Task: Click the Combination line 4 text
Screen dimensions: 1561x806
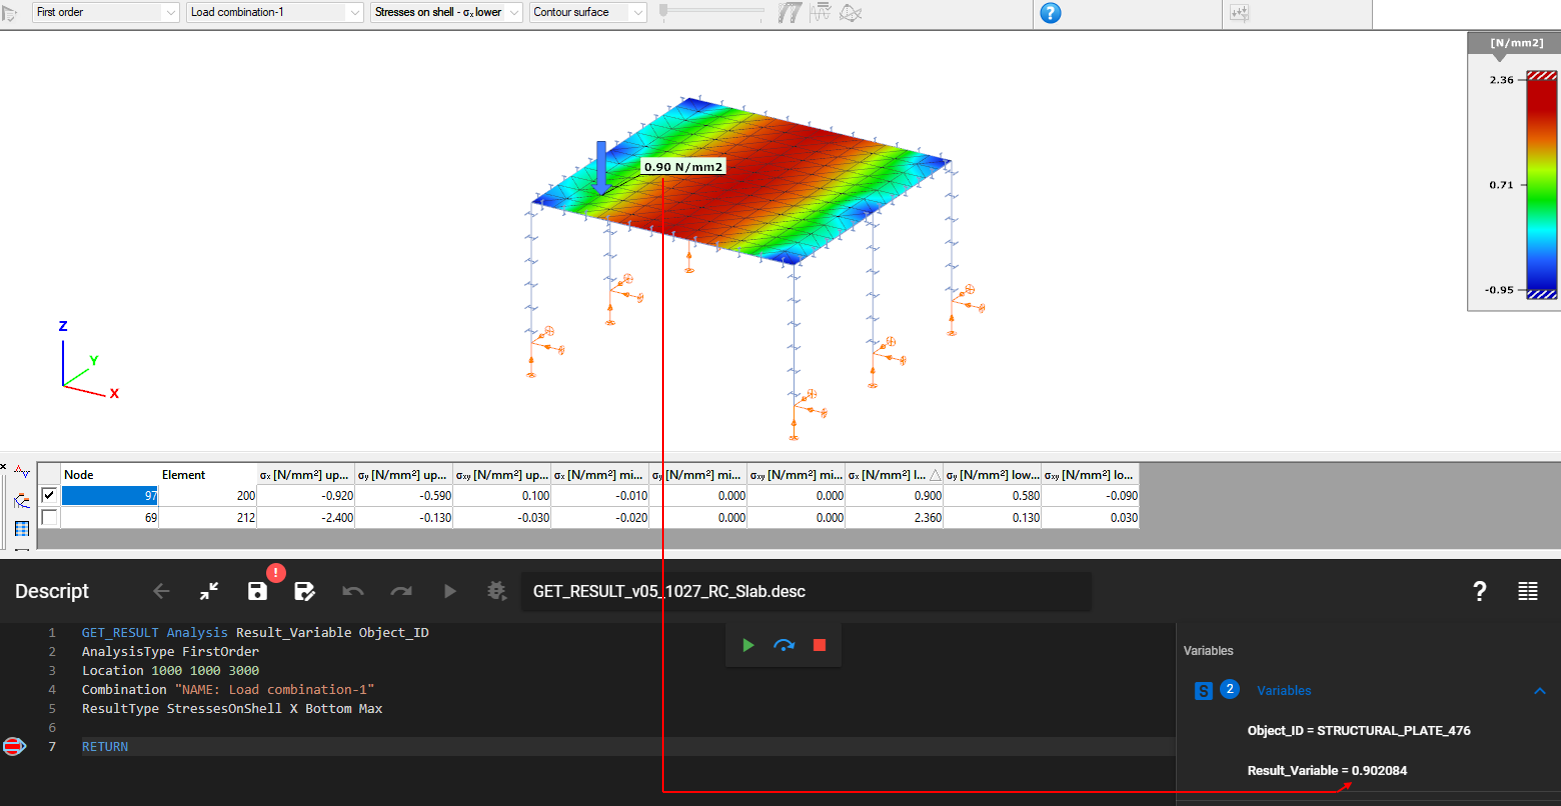Action: pyautogui.click(x=228, y=689)
